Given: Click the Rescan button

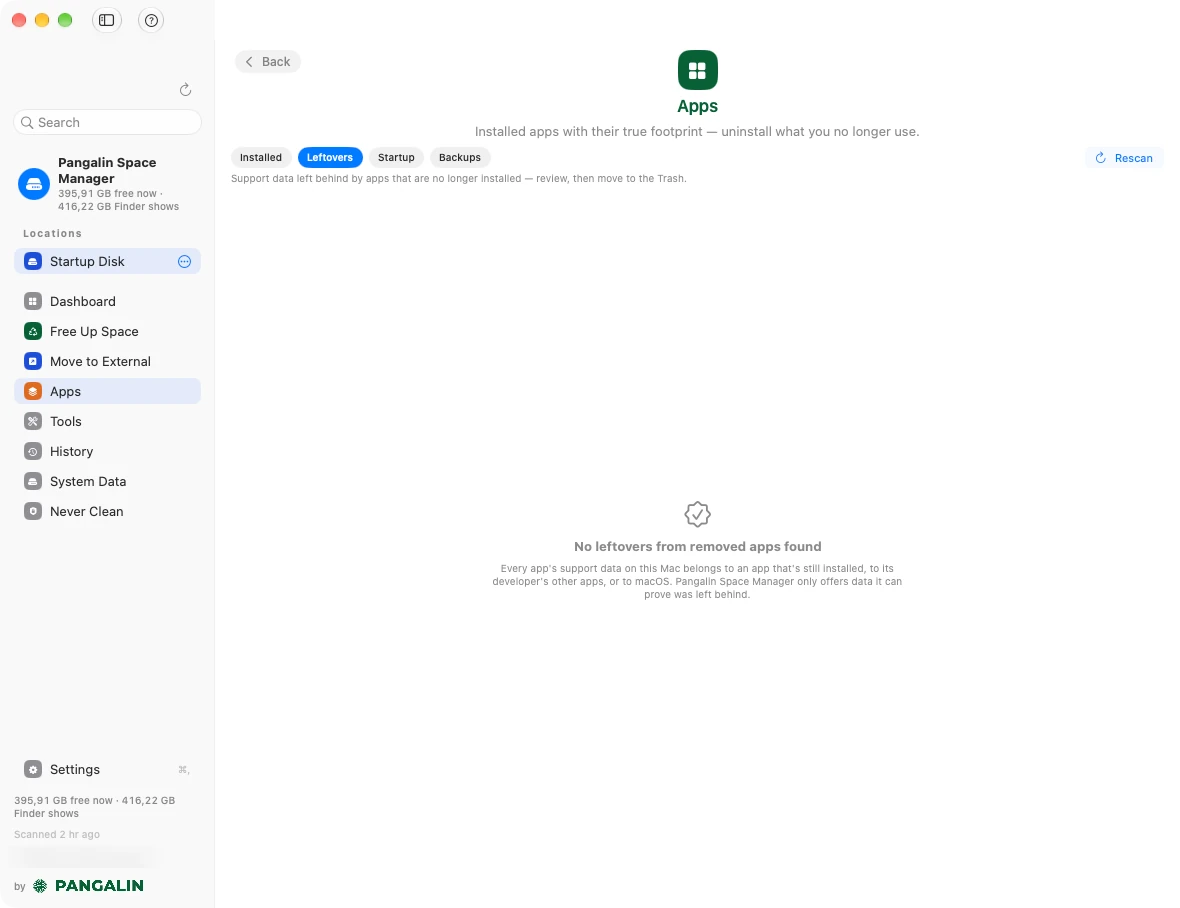Looking at the screenshot, I should pos(1124,158).
